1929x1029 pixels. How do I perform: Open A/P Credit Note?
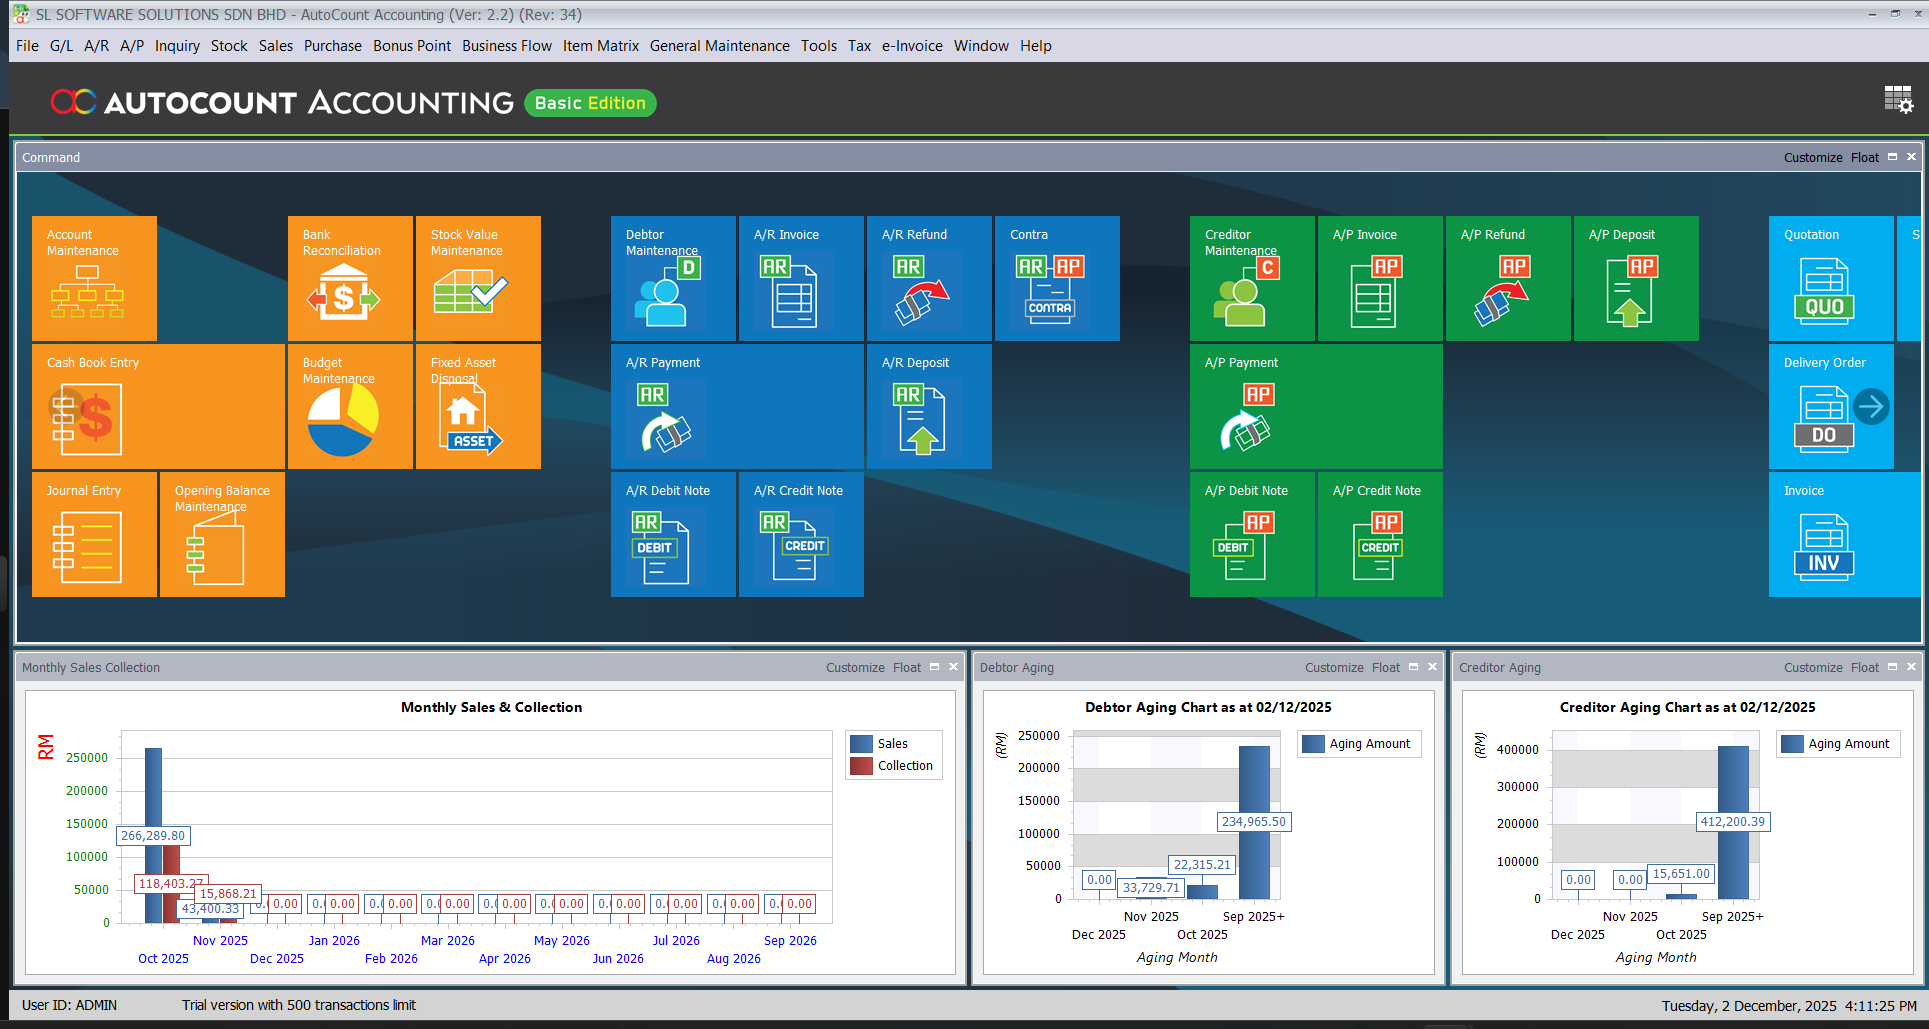[1379, 534]
